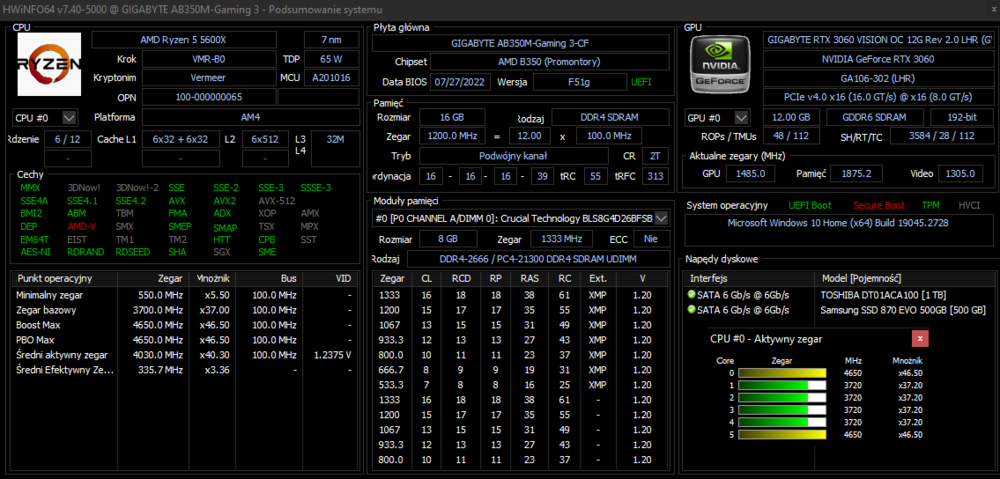Click the 1200.0 MHz memory clock field
Viewport: 1000px width, 479px height.
pos(452,136)
